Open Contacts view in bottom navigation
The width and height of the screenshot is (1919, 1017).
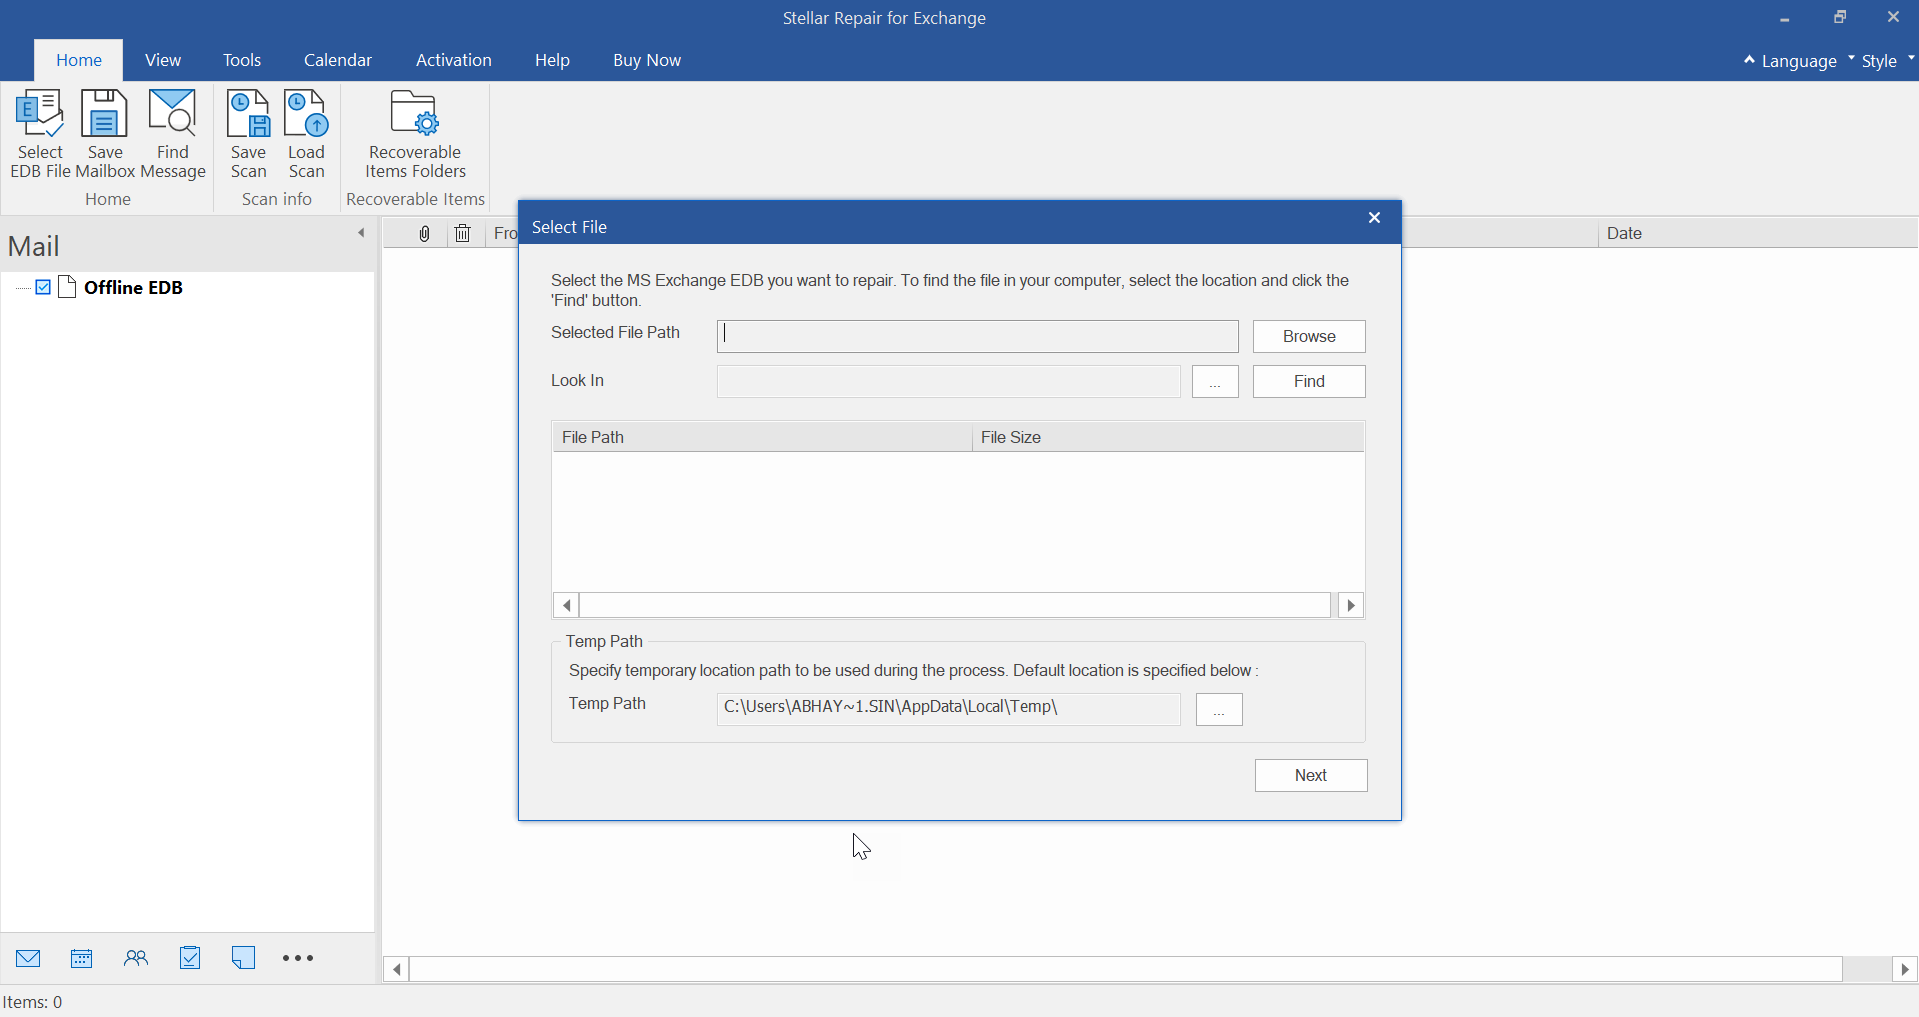pyautogui.click(x=136, y=958)
